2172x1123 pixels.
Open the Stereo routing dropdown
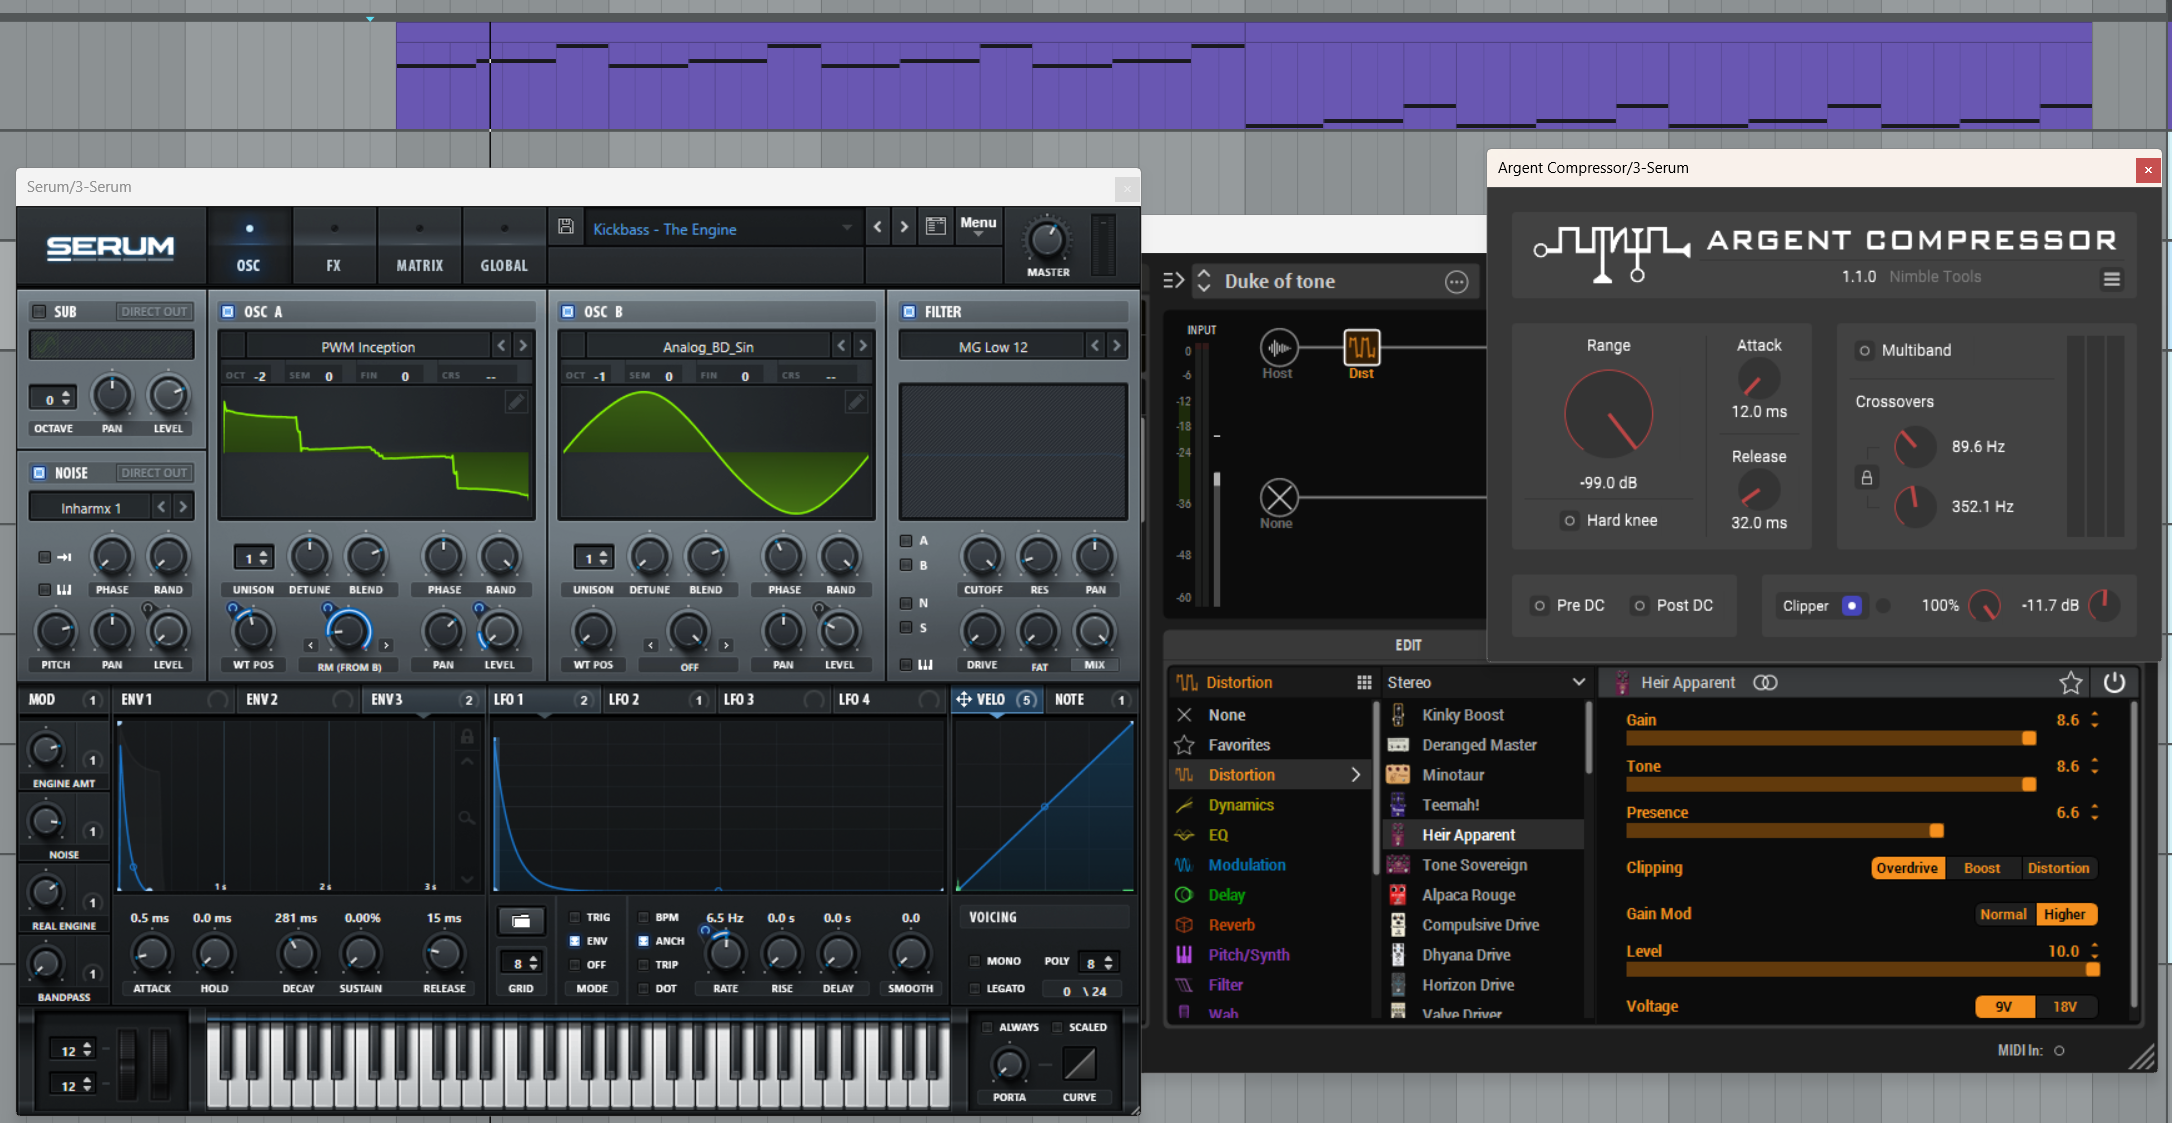[x=1485, y=683]
